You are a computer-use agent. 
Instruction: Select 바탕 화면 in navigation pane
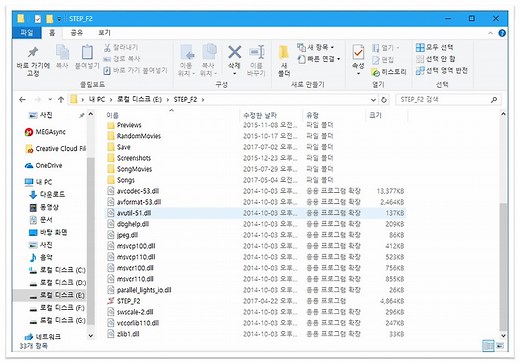48,232
